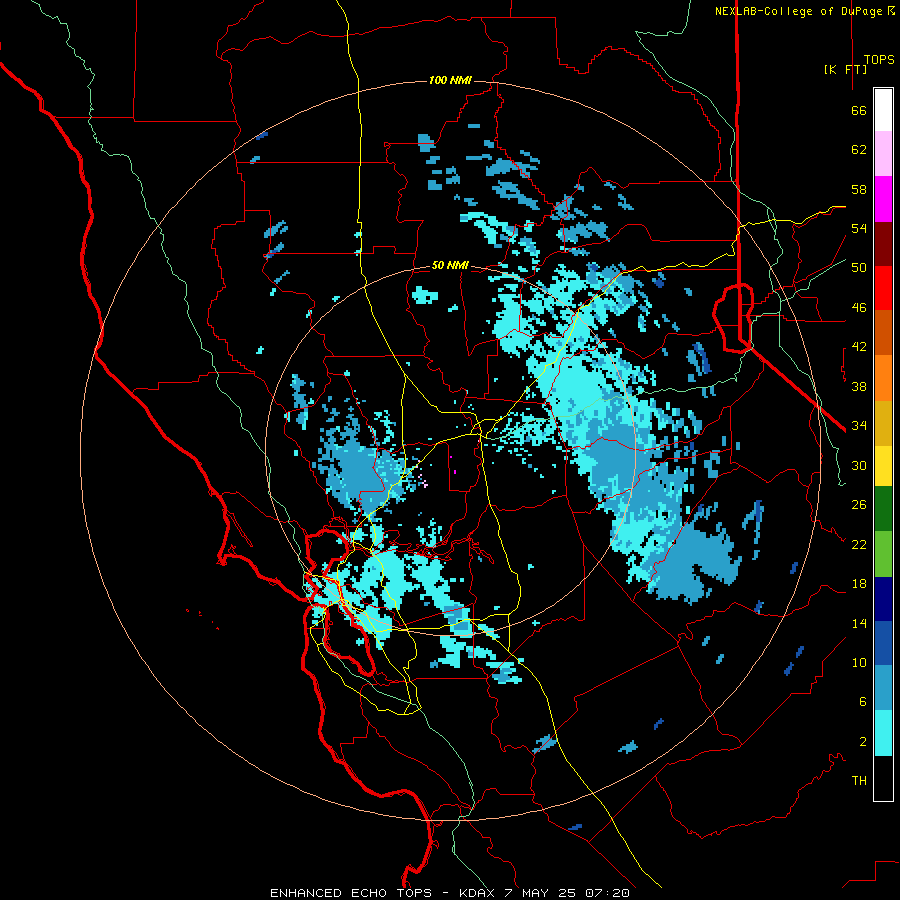The width and height of the screenshot is (900, 900).
Task: Click the 2 legend value
Action: coord(863,742)
